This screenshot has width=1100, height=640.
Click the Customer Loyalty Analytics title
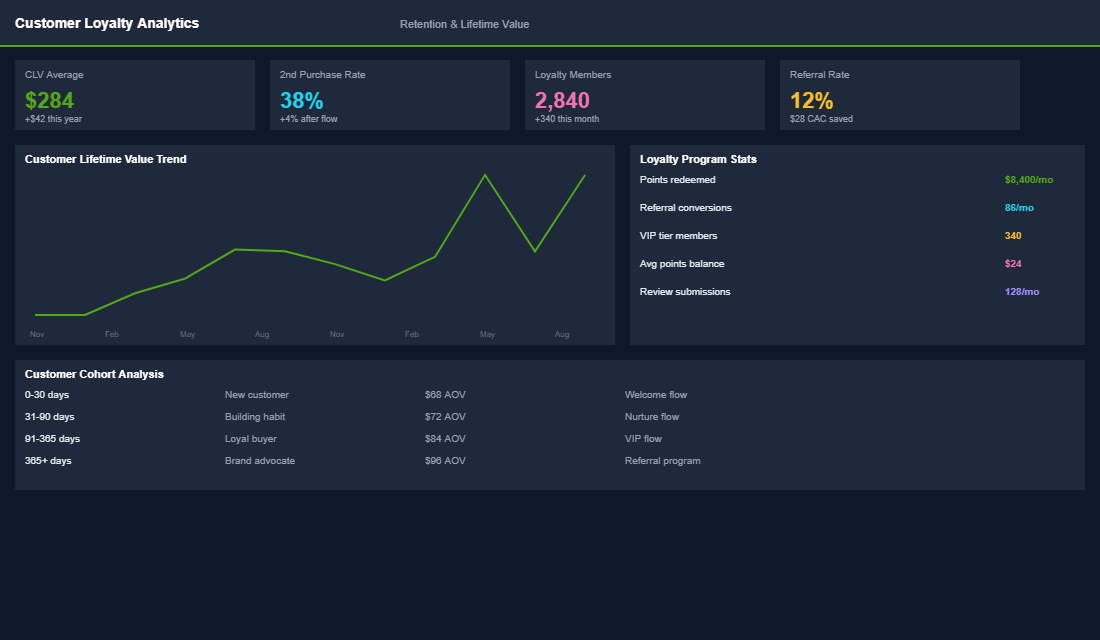(107, 23)
